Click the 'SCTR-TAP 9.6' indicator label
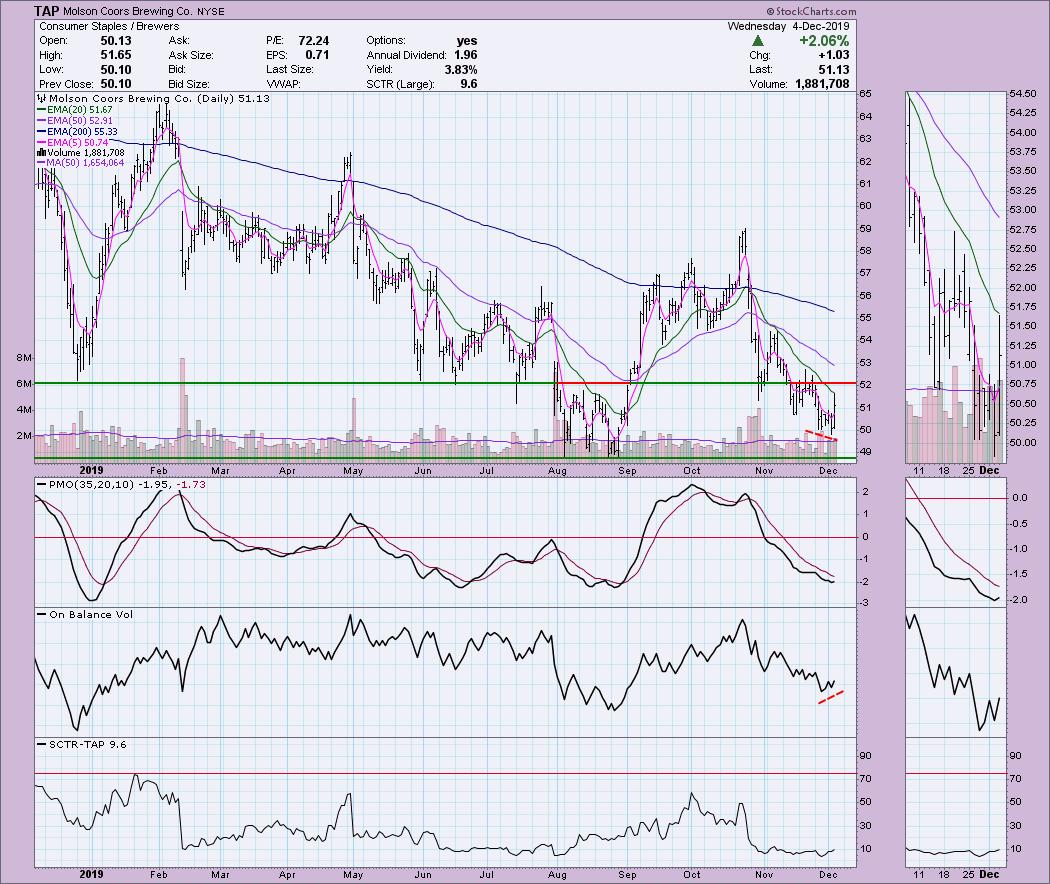The width and height of the screenshot is (1050, 884). [88, 744]
